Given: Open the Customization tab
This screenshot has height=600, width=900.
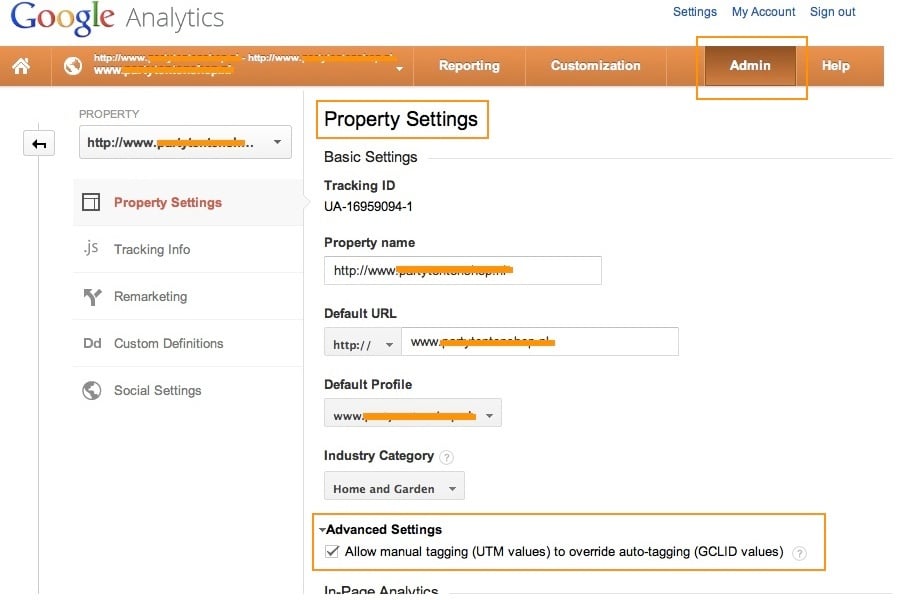Looking at the screenshot, I should 594,65.
